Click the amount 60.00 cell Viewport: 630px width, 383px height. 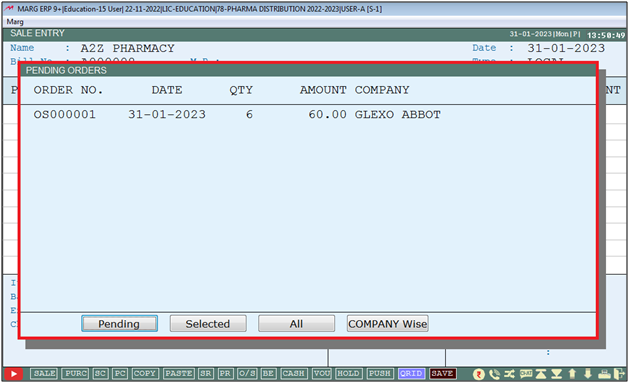pyautogui.click(x=327, y=115)
